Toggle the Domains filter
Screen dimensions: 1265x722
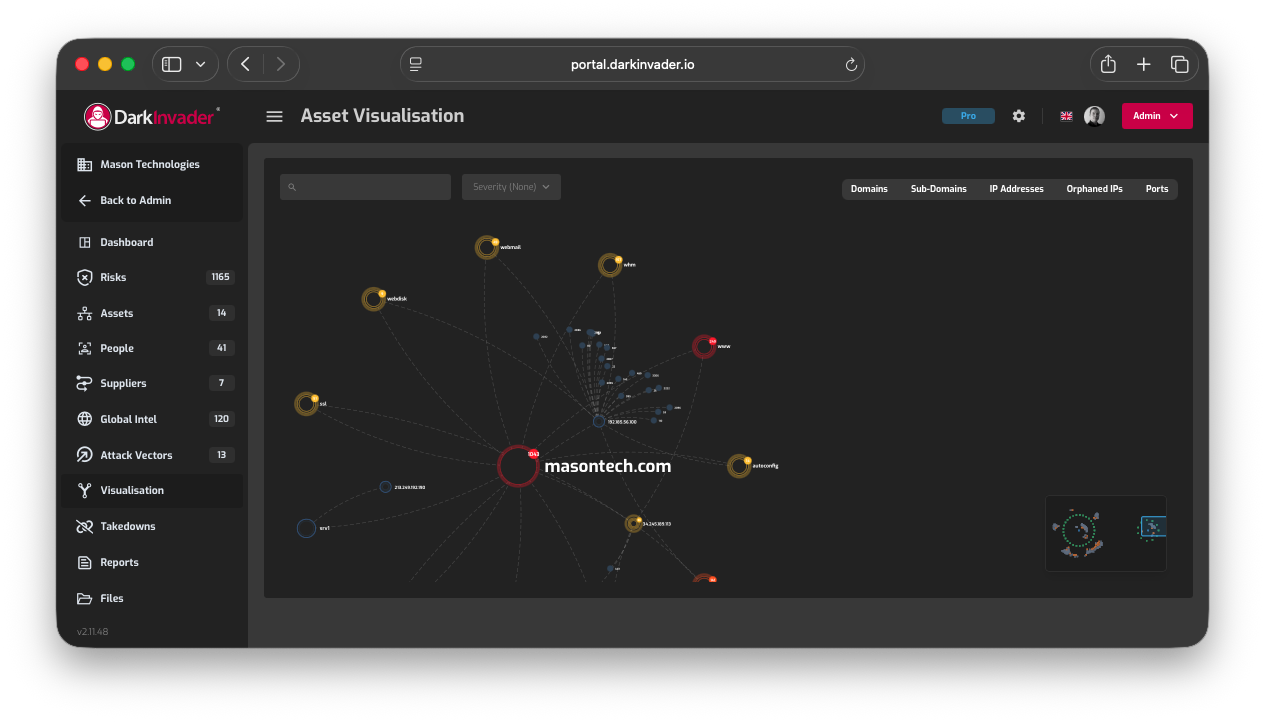pyautogui.click(x=869, y=188)
